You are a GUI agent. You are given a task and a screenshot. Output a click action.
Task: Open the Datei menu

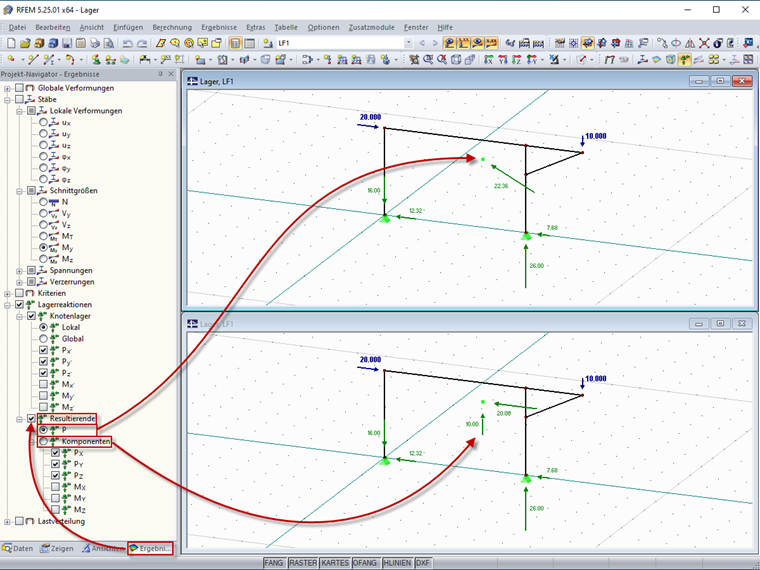point(17,27)
